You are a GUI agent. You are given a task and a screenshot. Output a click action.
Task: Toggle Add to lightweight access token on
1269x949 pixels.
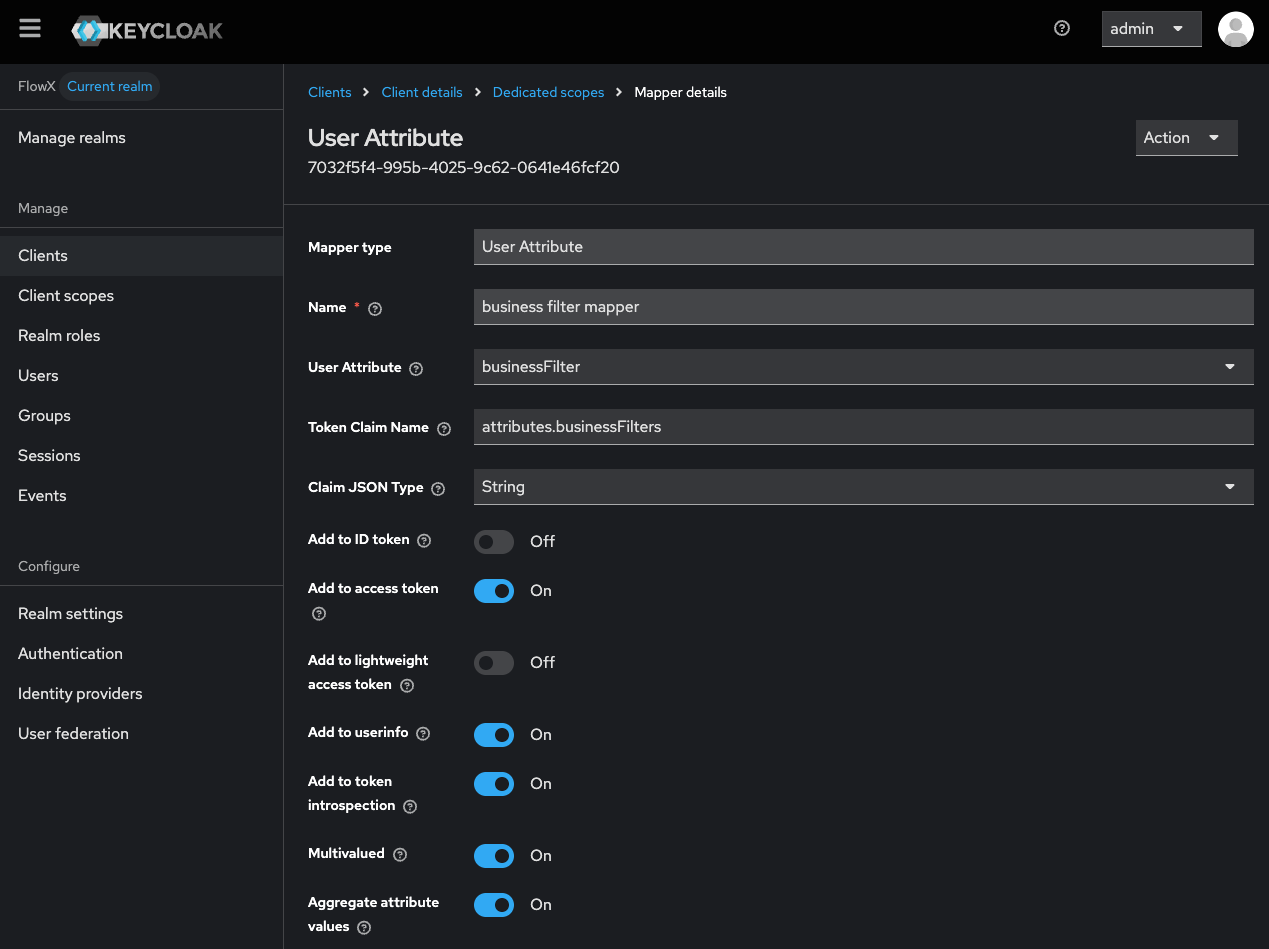click(x=494, y=662)
